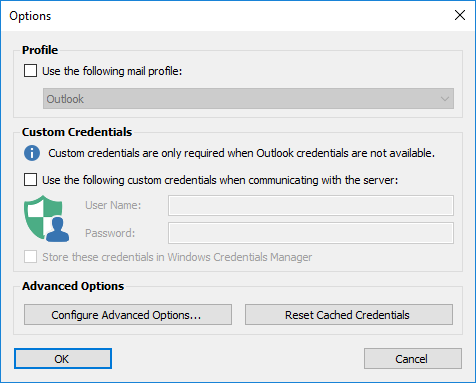Click into the User Name field
This screenshot has width=476, height=383.
(x=311, y=205)
